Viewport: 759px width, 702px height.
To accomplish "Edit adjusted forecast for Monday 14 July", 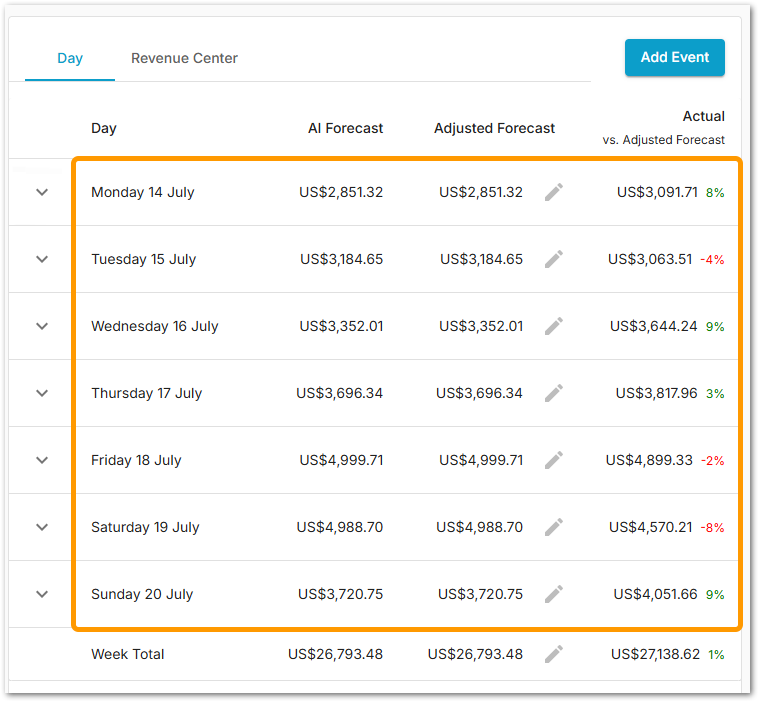I will point(554,192).
